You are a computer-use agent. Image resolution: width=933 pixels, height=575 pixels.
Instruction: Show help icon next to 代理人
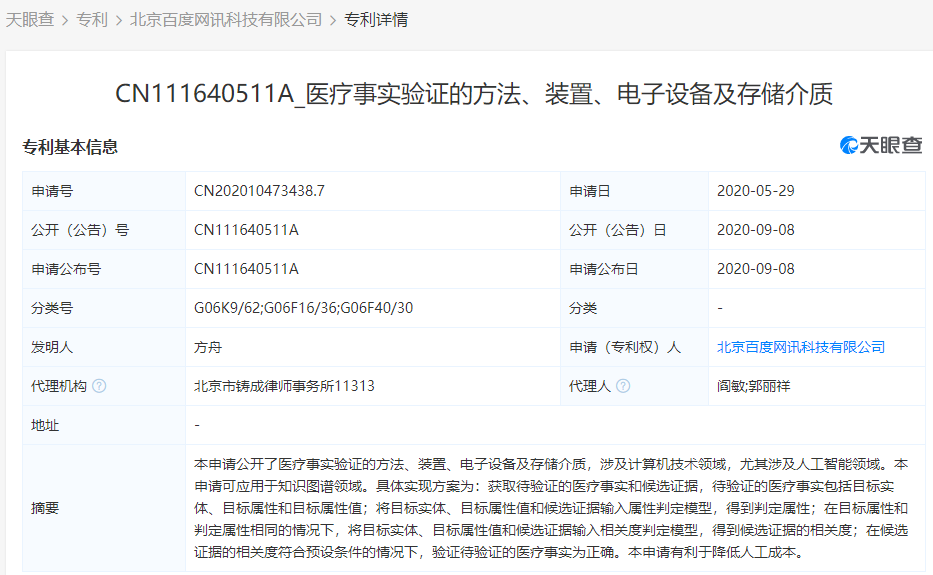[623, 386]
